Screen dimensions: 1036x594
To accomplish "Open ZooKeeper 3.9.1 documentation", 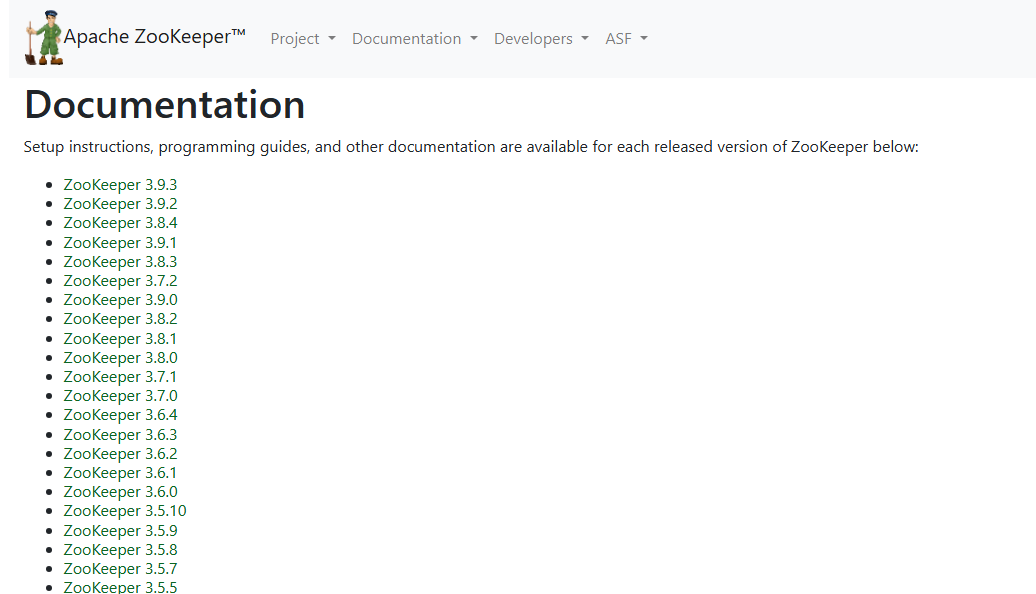I will coord(120,242).
